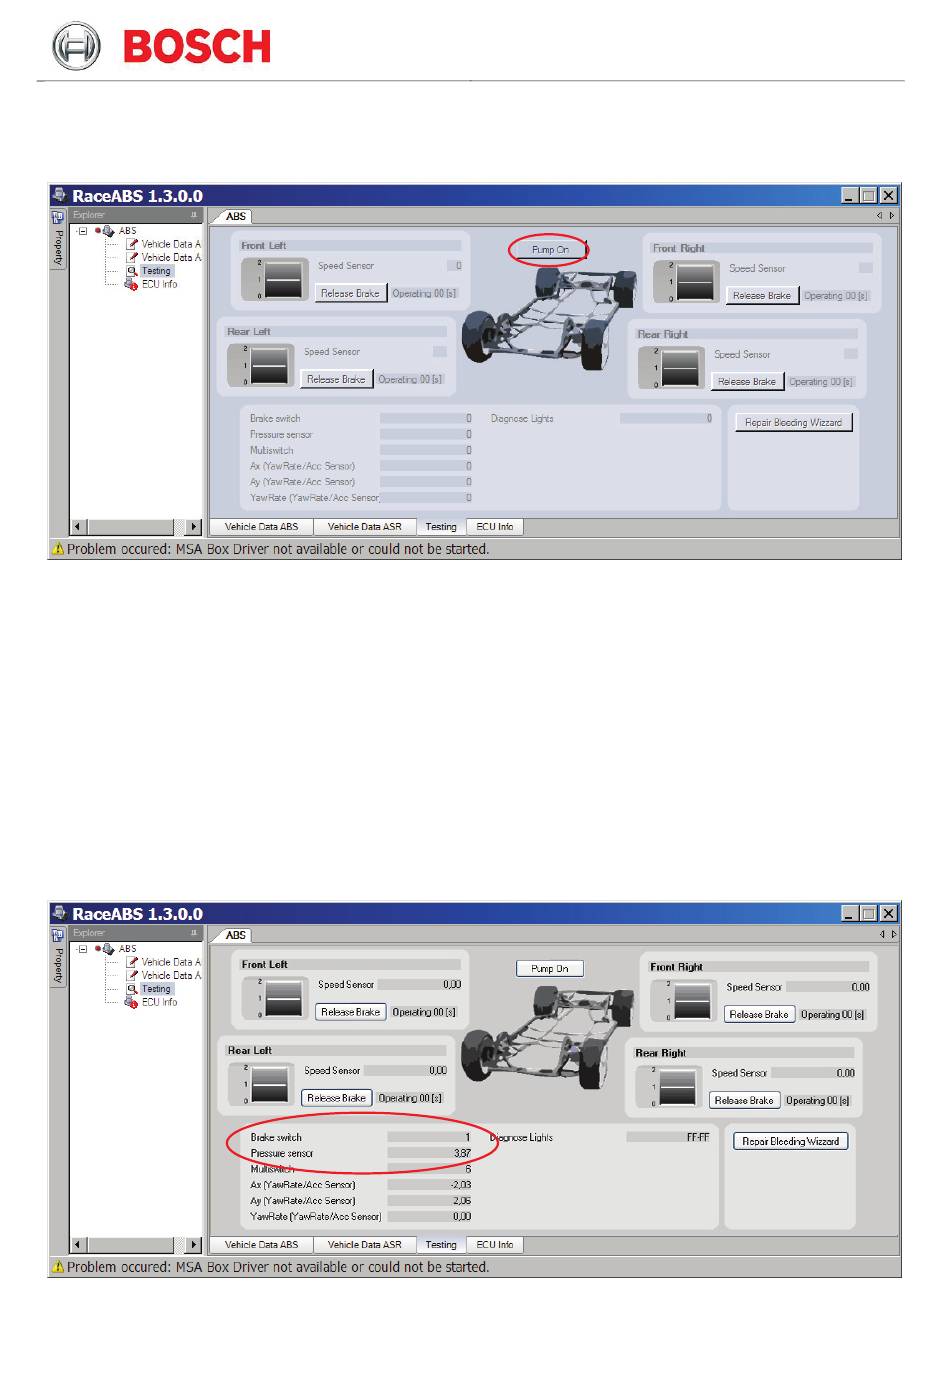Upper window: Release Brake for Rear Right
Viewport: 950px width, 1387px height.
tap(747, 381)
